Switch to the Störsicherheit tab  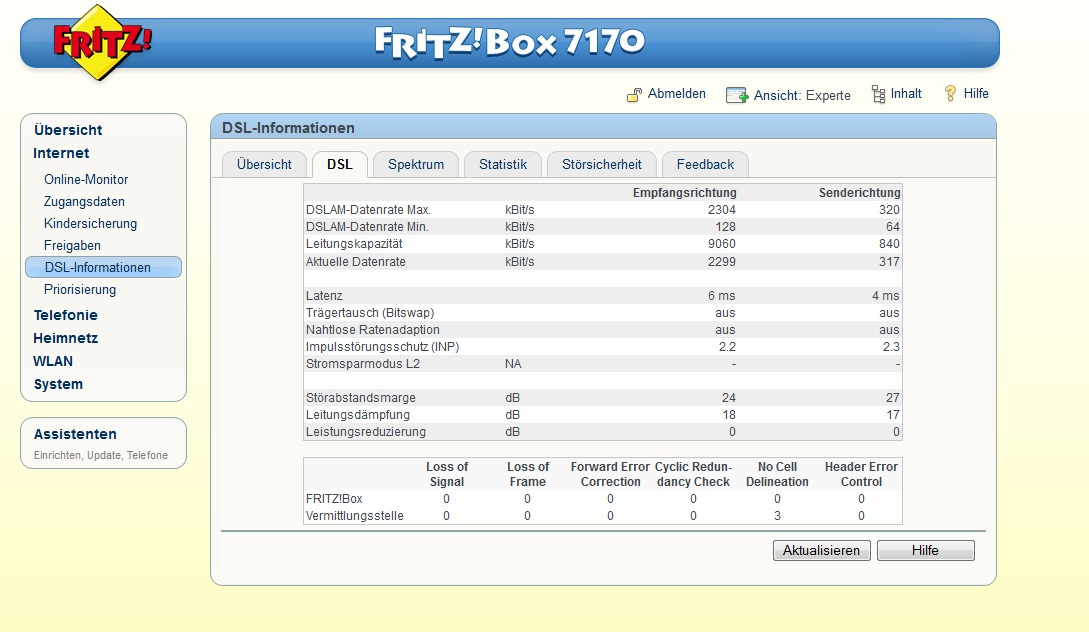601,165
